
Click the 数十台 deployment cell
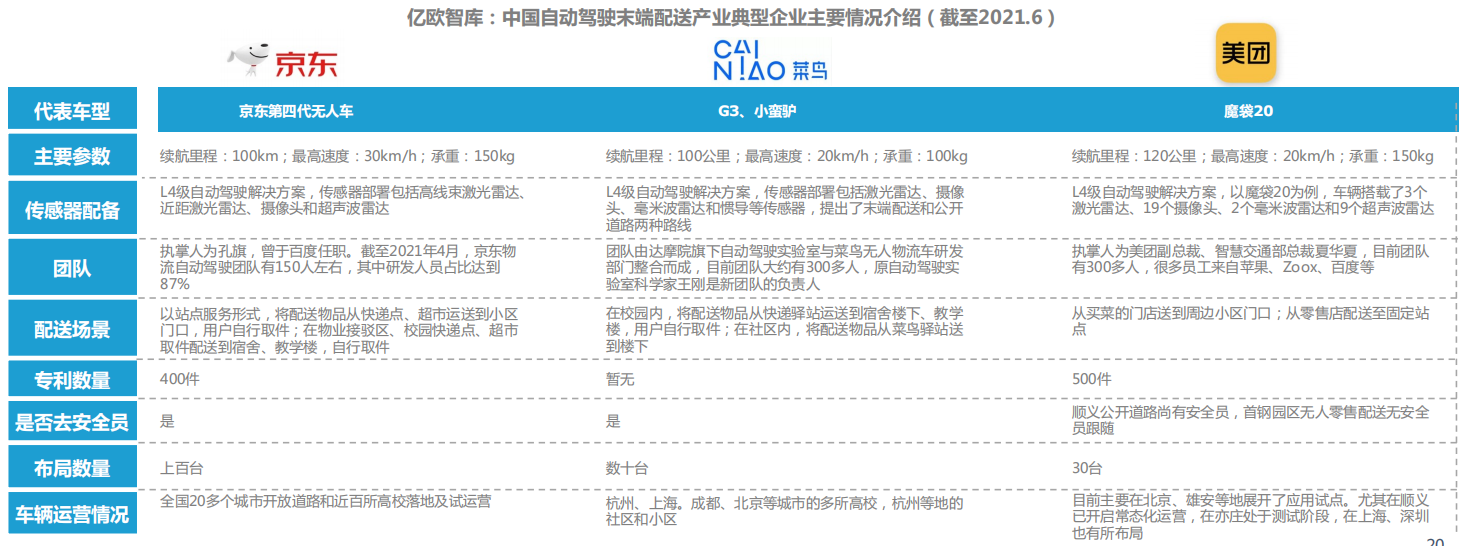coord(627,468)
